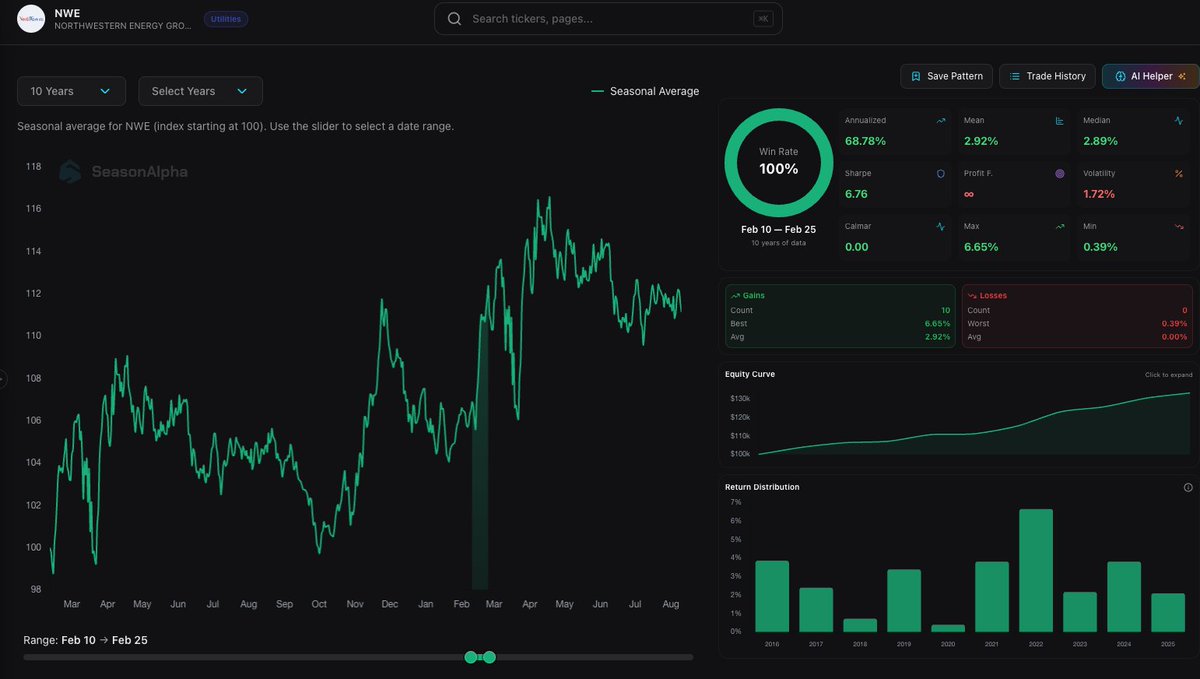Viewport: 1200px width, 679px height.
Task: Click the Save Pattern button
Action: pyautogui.click(x=945, y=76)
